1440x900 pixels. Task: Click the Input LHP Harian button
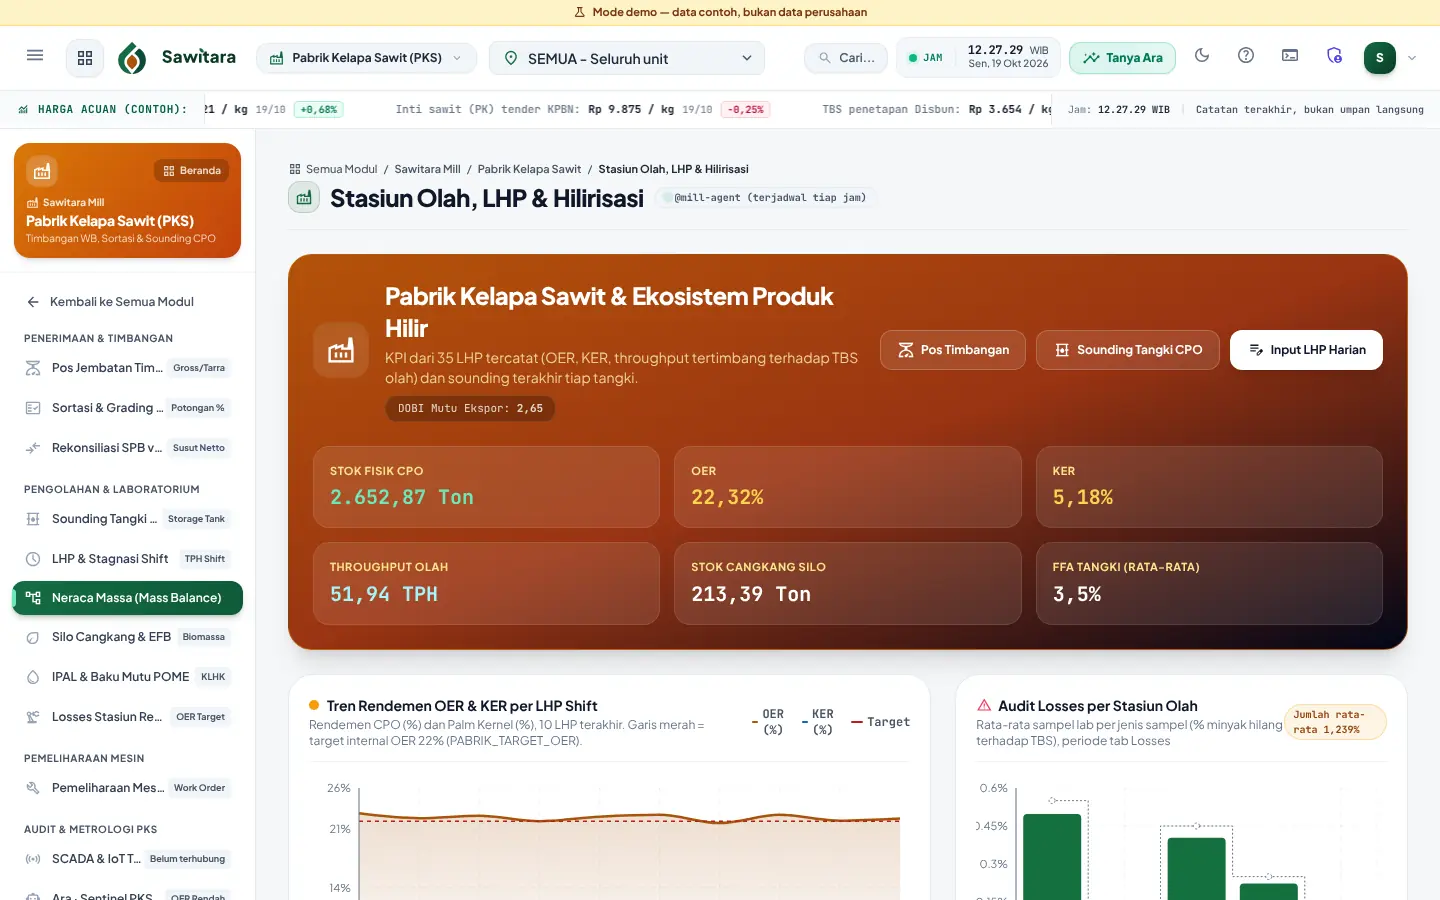[x=1306, y=350]
